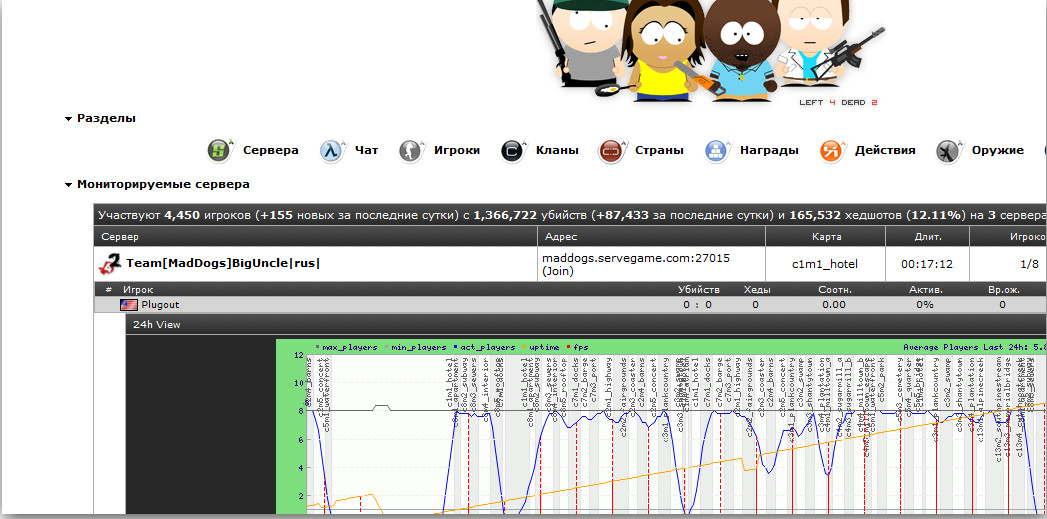Click the South Park characters banner image
The image size is (1047, 519).
711,50
